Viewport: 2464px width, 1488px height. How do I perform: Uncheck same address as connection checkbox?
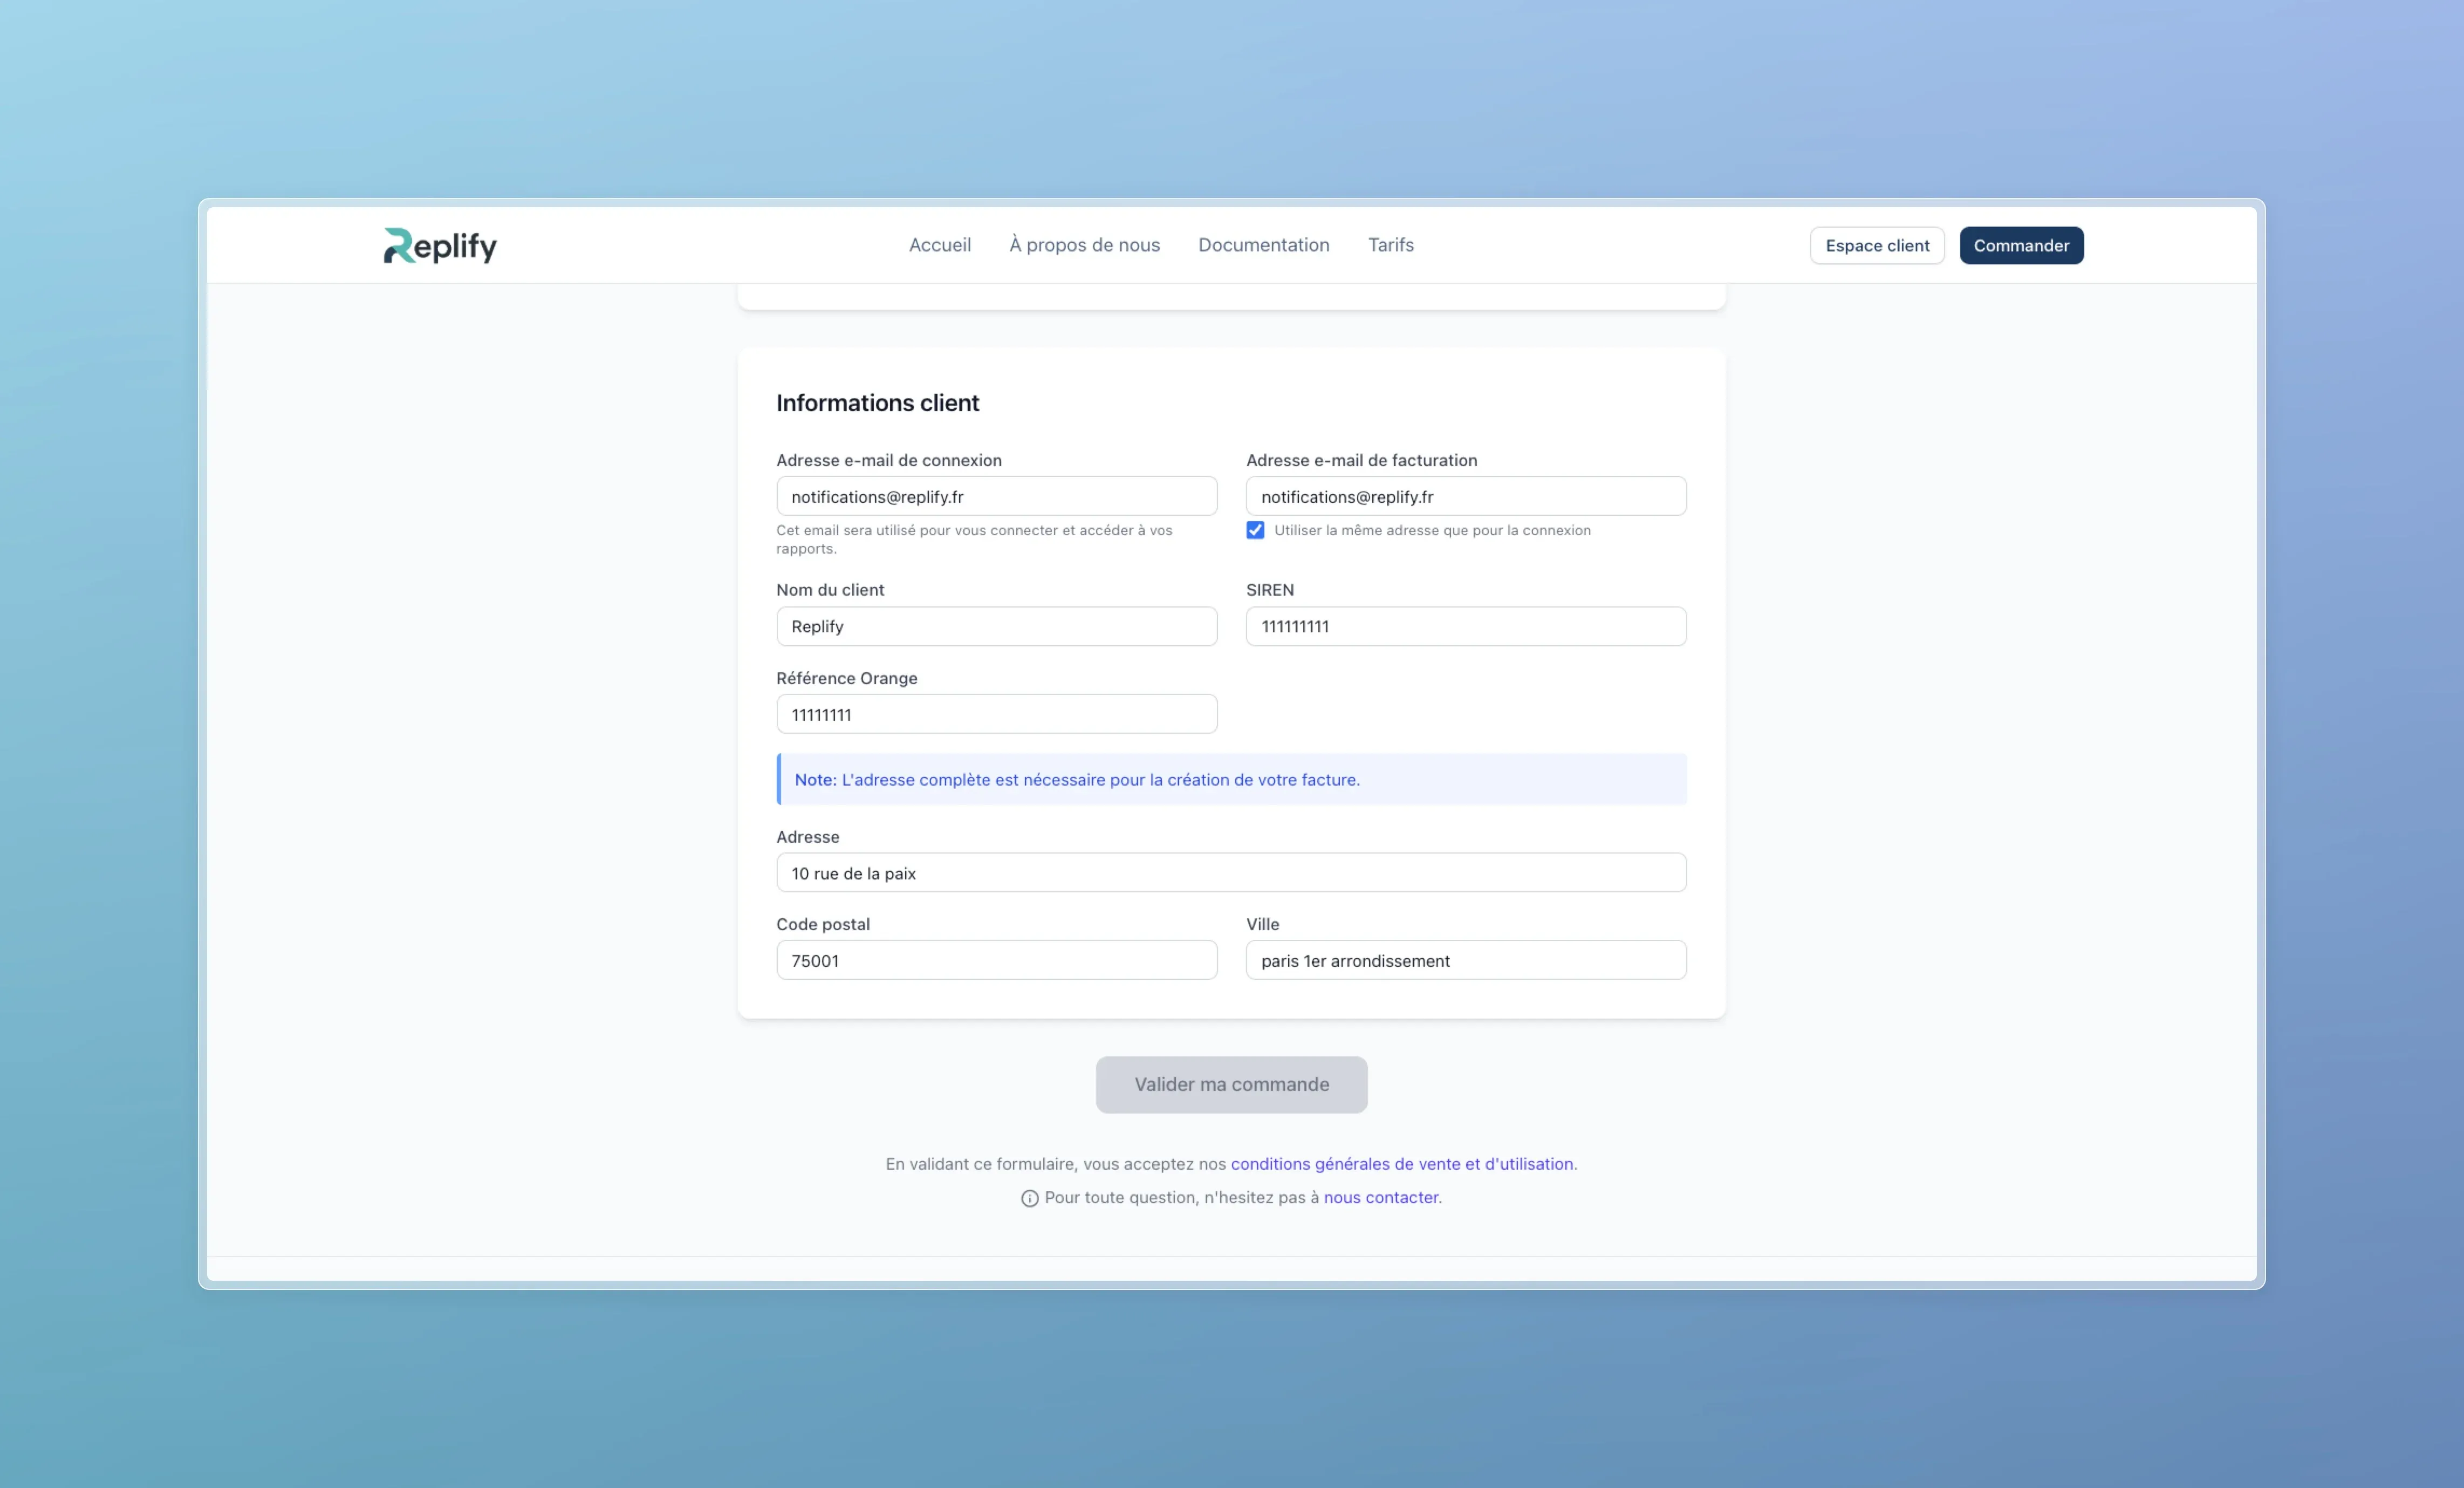click(x=1255, y=530)
